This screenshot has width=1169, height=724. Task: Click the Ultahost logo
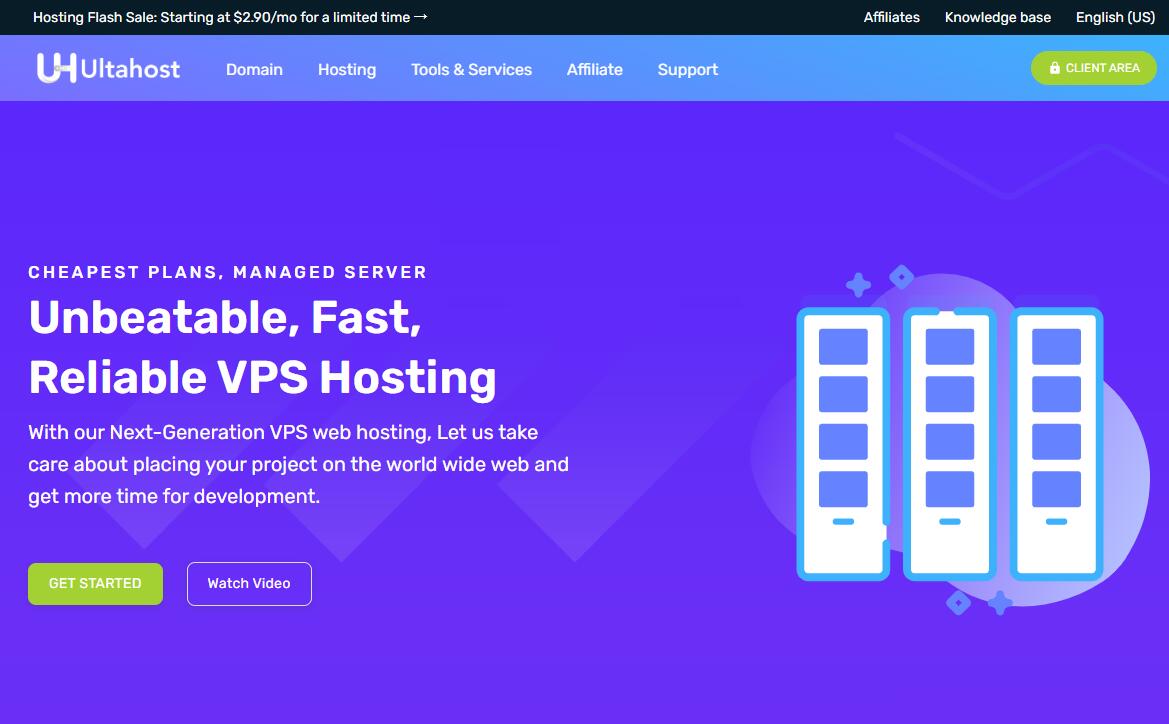point(108,68)
